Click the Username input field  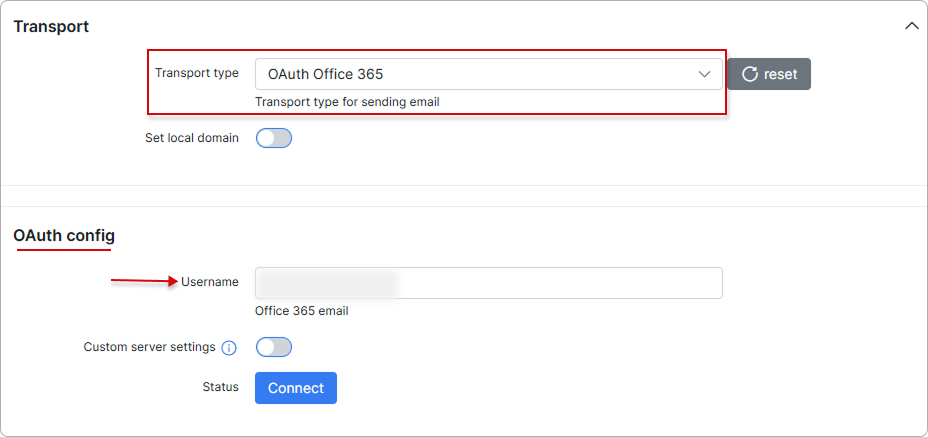[488, 282]
